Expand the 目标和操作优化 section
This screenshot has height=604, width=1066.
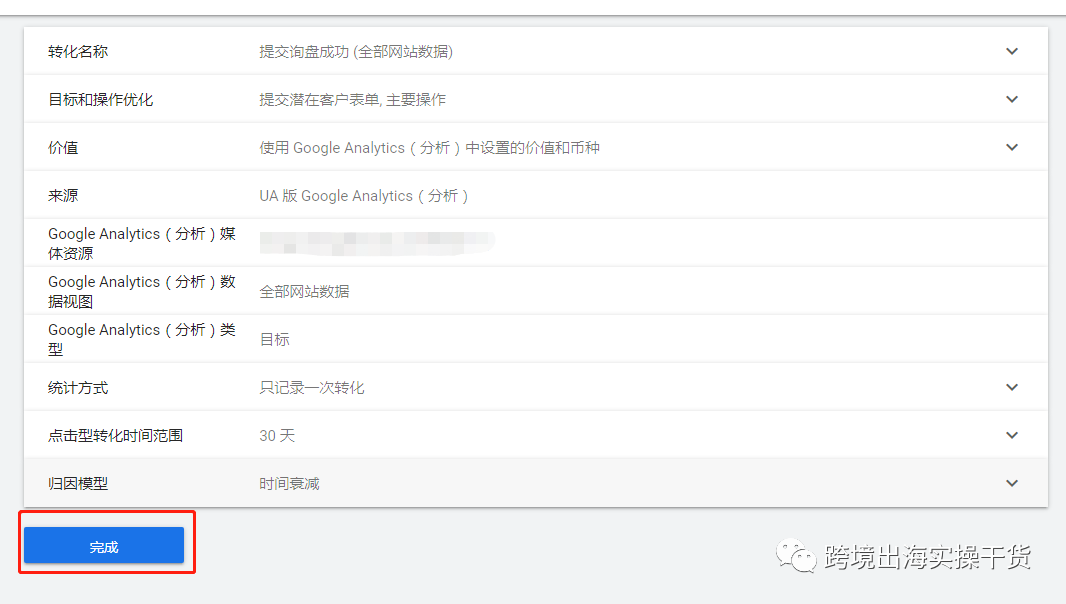click(1011, 99)
